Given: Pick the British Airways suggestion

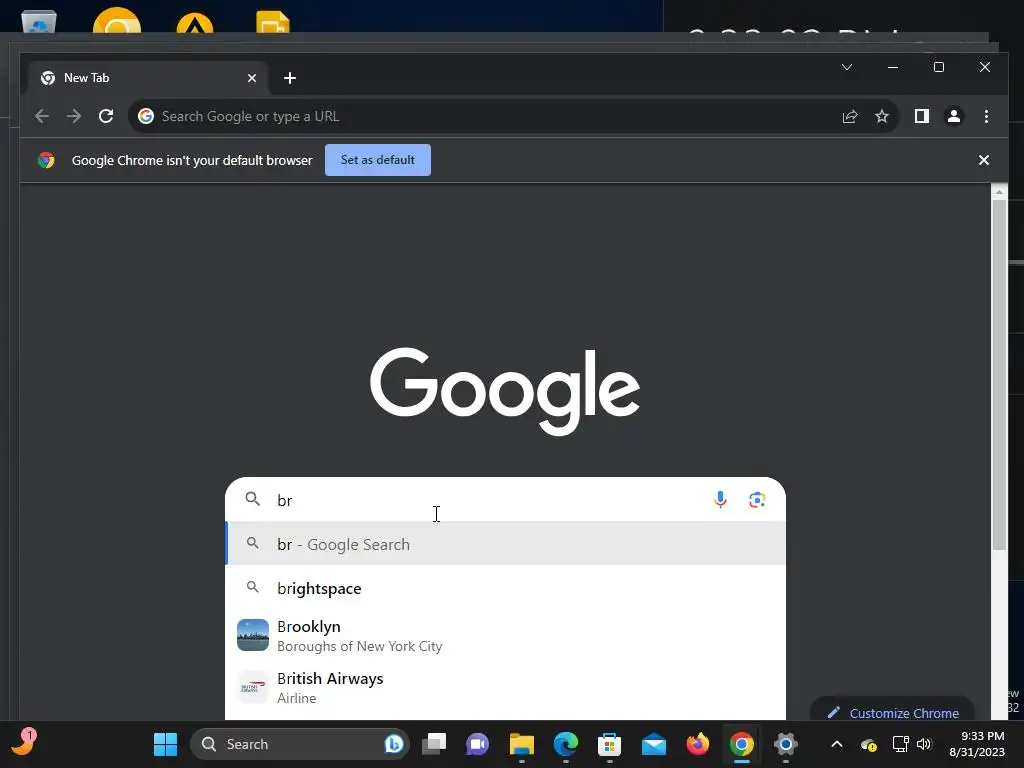Looking at the screenshot, I should 505,687.
